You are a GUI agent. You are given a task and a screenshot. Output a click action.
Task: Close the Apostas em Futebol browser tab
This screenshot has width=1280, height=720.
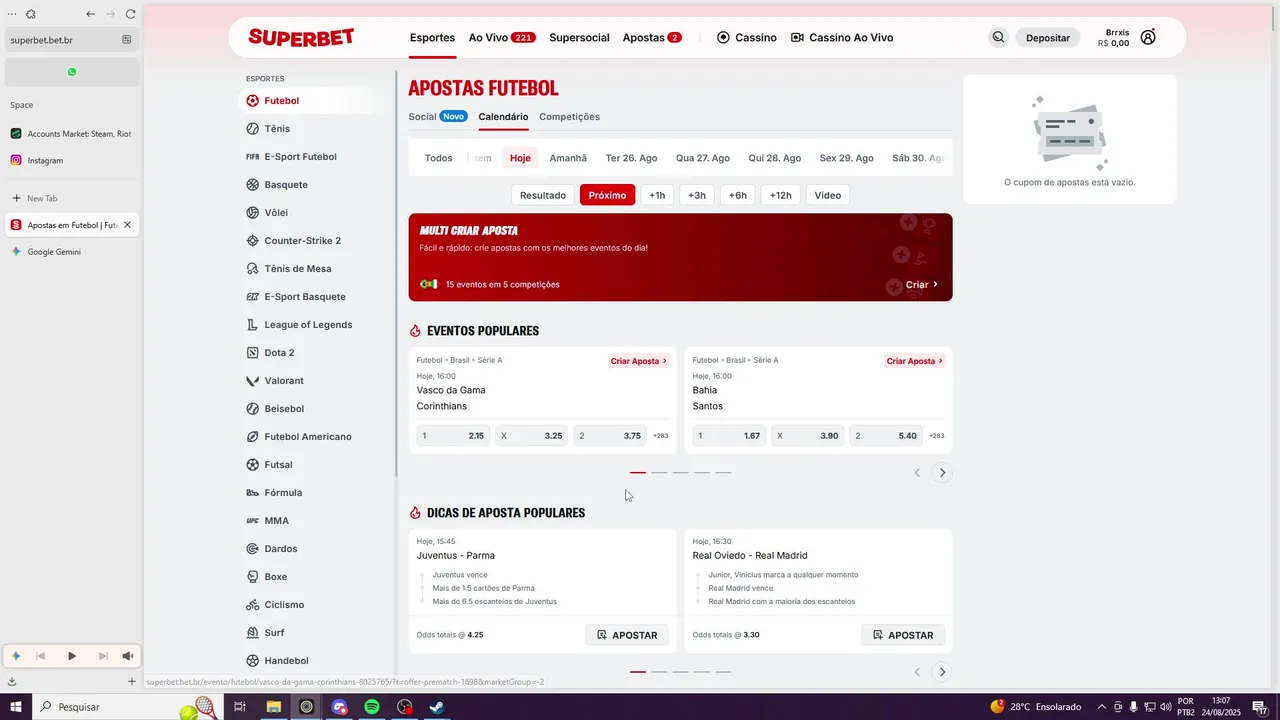point(127,225)
